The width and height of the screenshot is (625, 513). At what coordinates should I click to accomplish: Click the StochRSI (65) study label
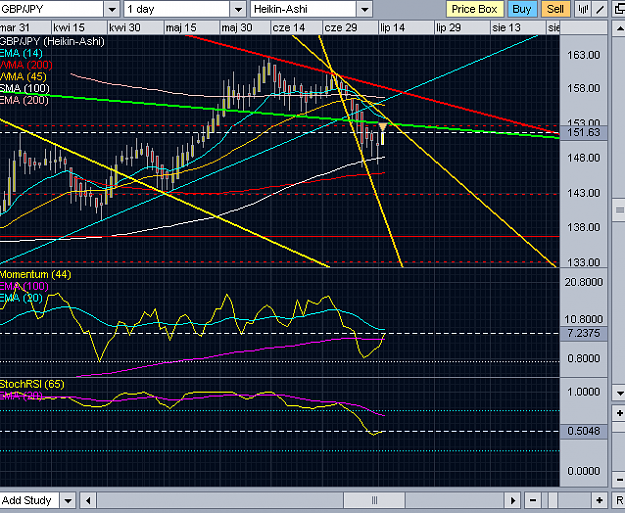[x=32, y=384]
